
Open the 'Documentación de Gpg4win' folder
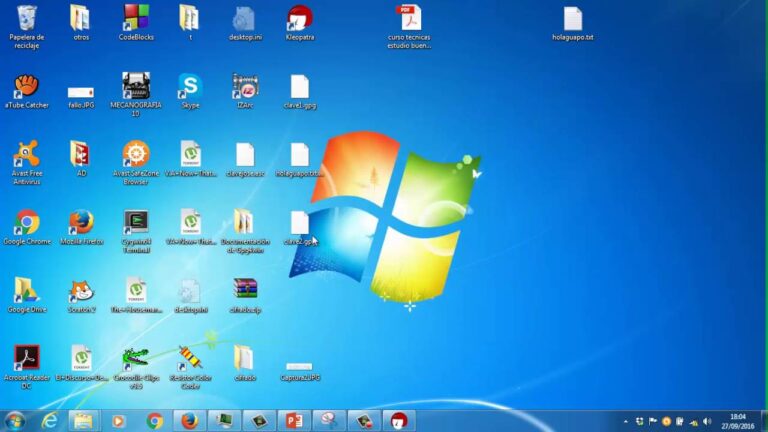245,231
